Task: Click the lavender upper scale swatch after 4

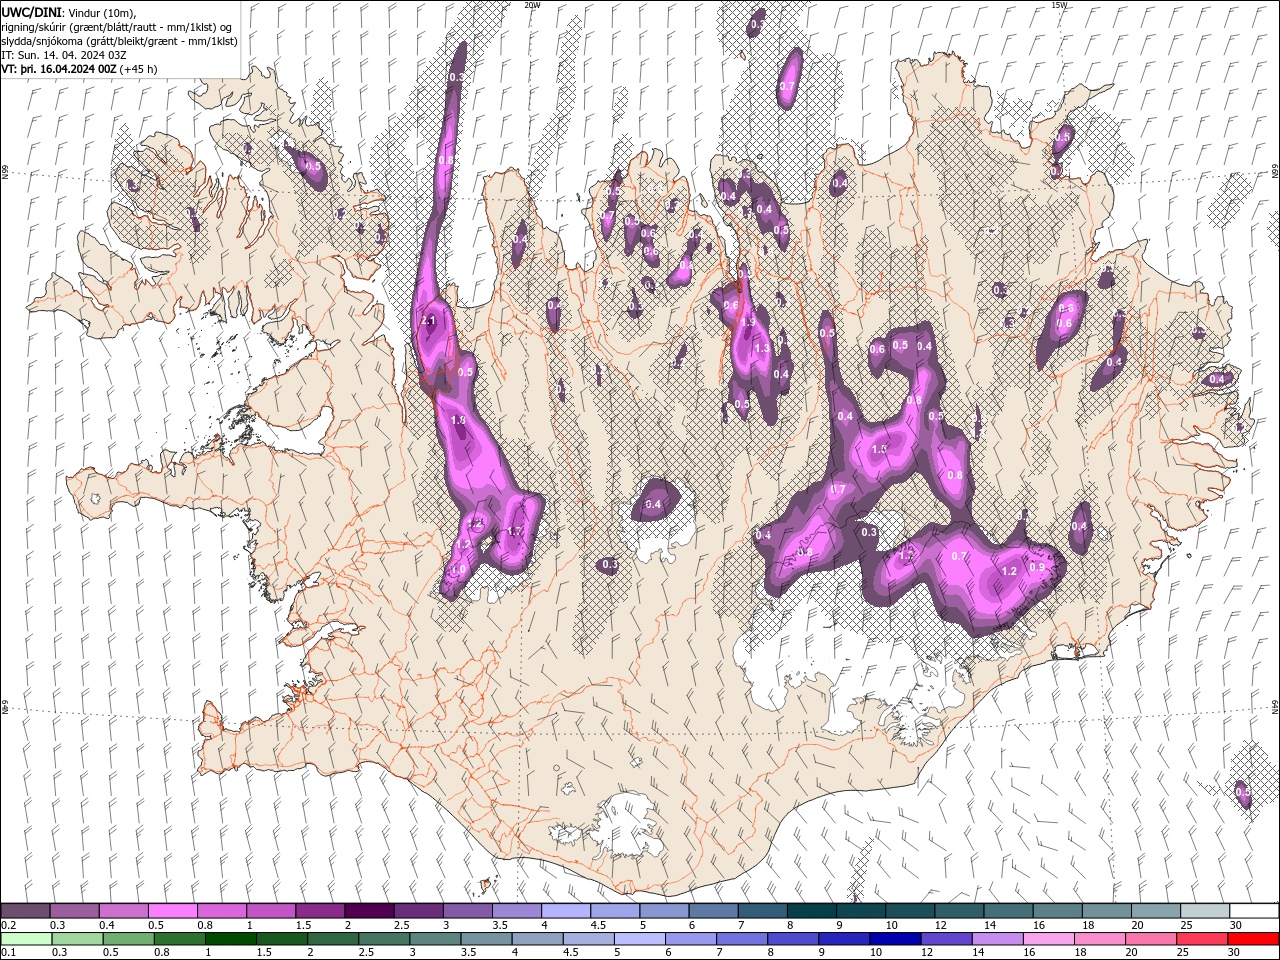Action: click(565, 911)
